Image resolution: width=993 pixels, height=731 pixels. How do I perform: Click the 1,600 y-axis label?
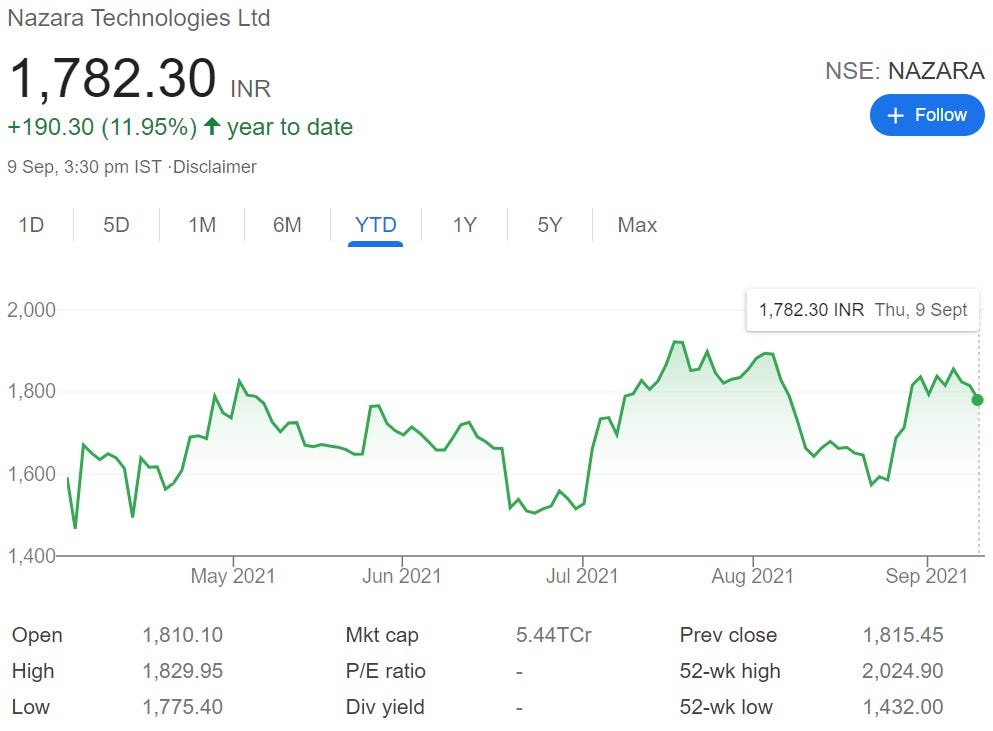tap(31, 473)
